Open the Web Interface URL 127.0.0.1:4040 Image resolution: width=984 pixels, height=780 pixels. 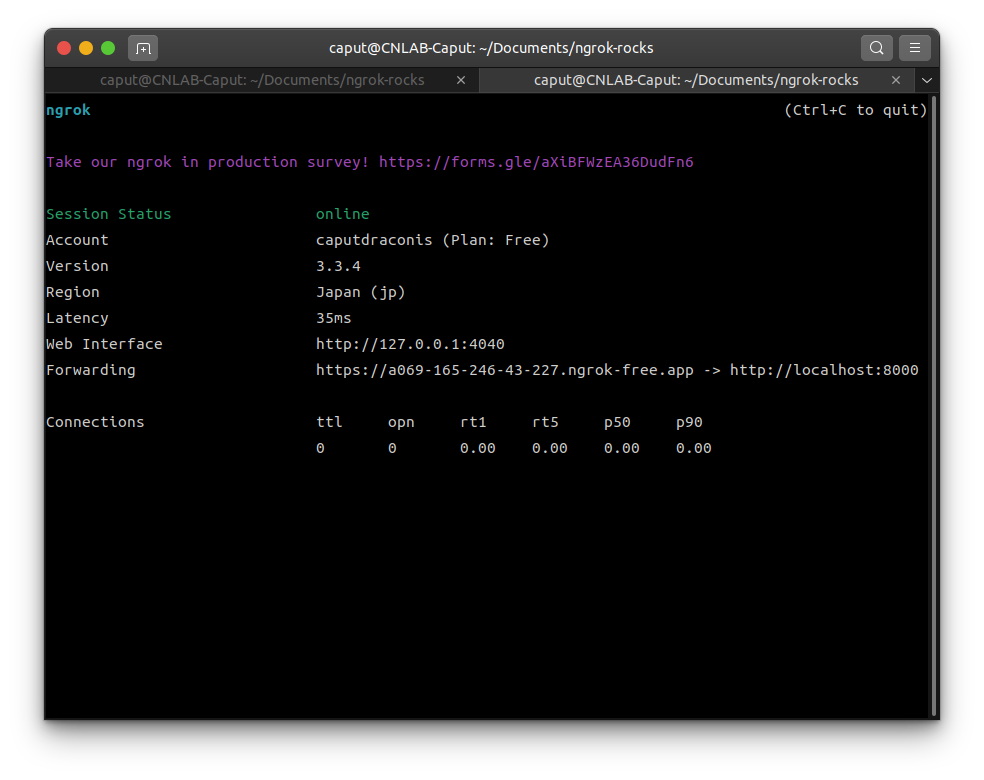tap(410, 344)
